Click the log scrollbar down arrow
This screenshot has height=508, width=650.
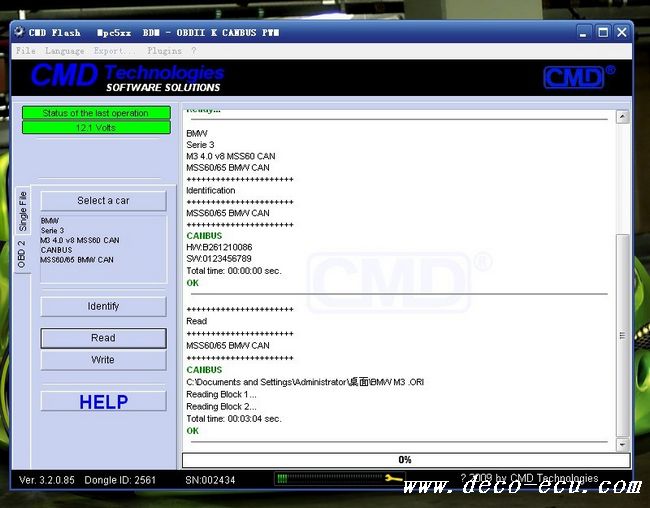click(622, 445)
